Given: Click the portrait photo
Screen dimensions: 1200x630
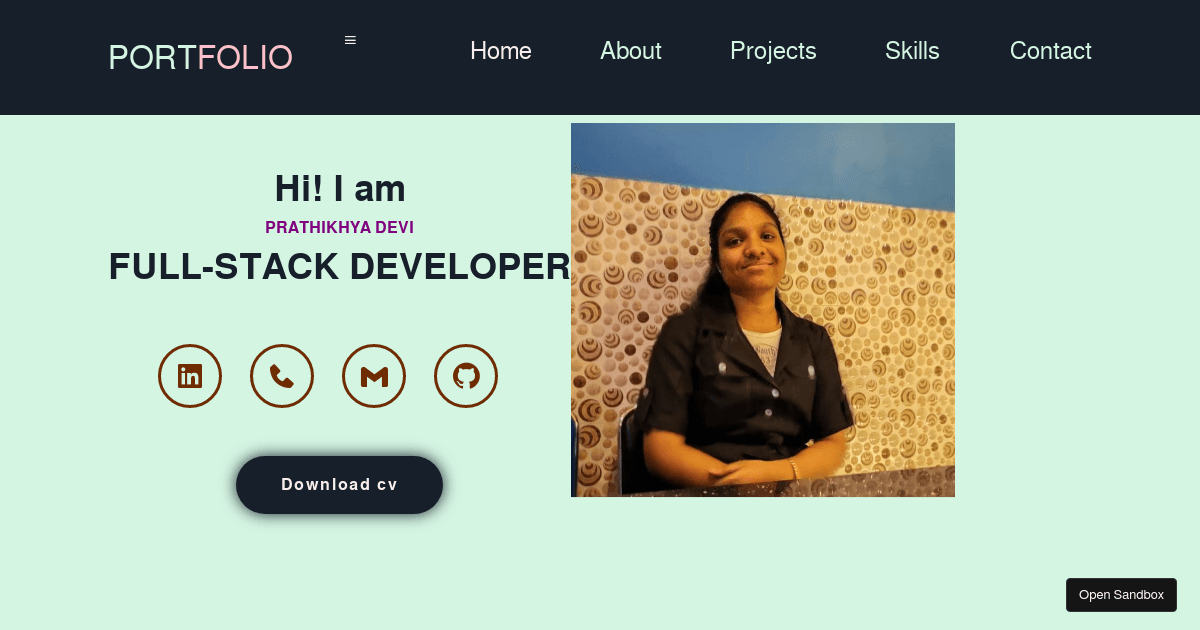Looking at the screenshot, I should (x=762, y=309).
